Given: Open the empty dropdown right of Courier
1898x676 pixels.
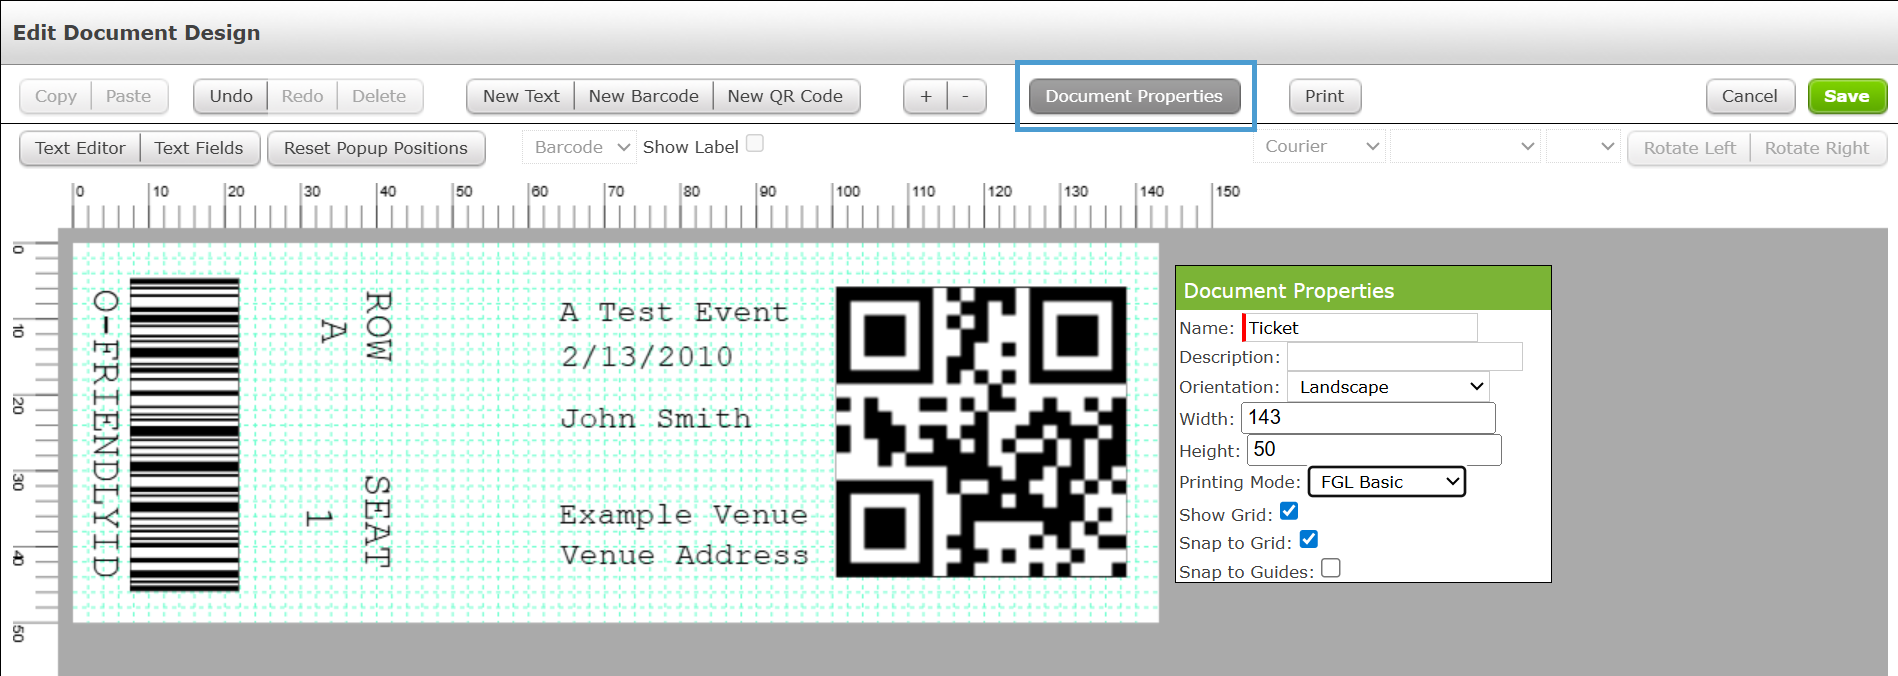Looking at the screenshot, I should click(1465, 146).
